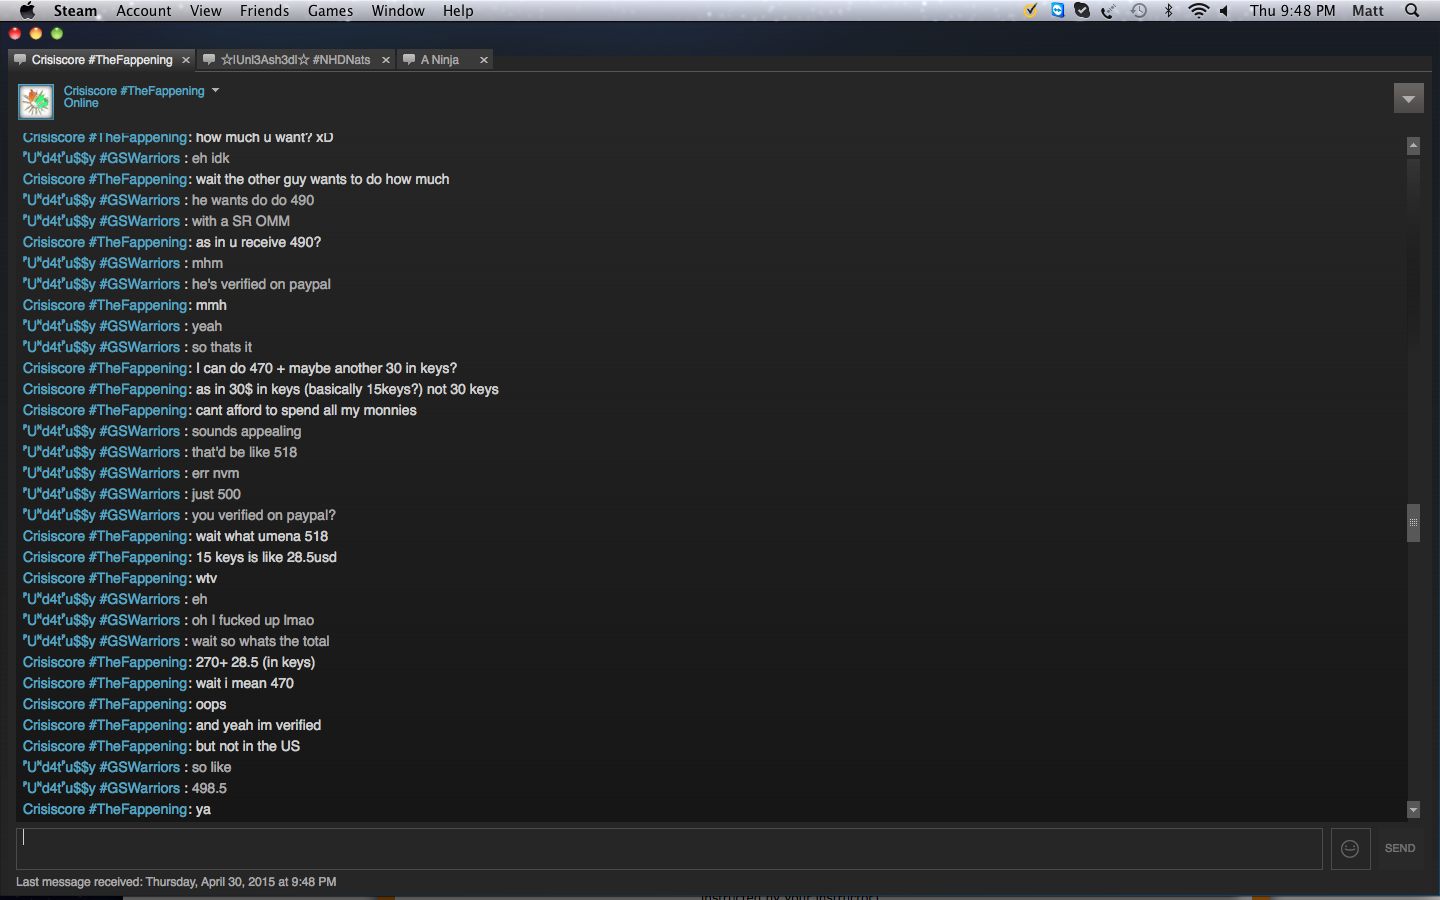Open the Bluetooth status menu
The width and height of the screenshot is (1440, 900).
(x=1168, y=11)
